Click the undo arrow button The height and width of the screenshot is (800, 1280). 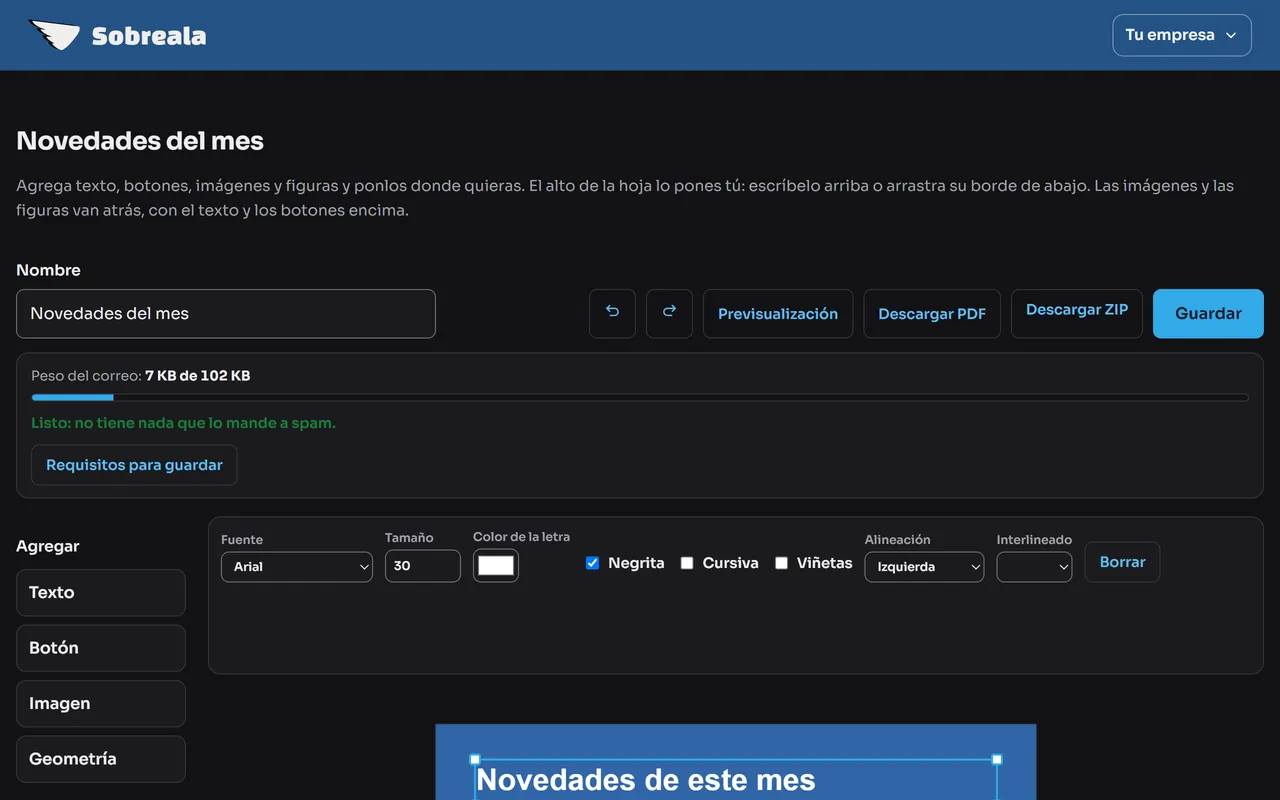point(612,313)
